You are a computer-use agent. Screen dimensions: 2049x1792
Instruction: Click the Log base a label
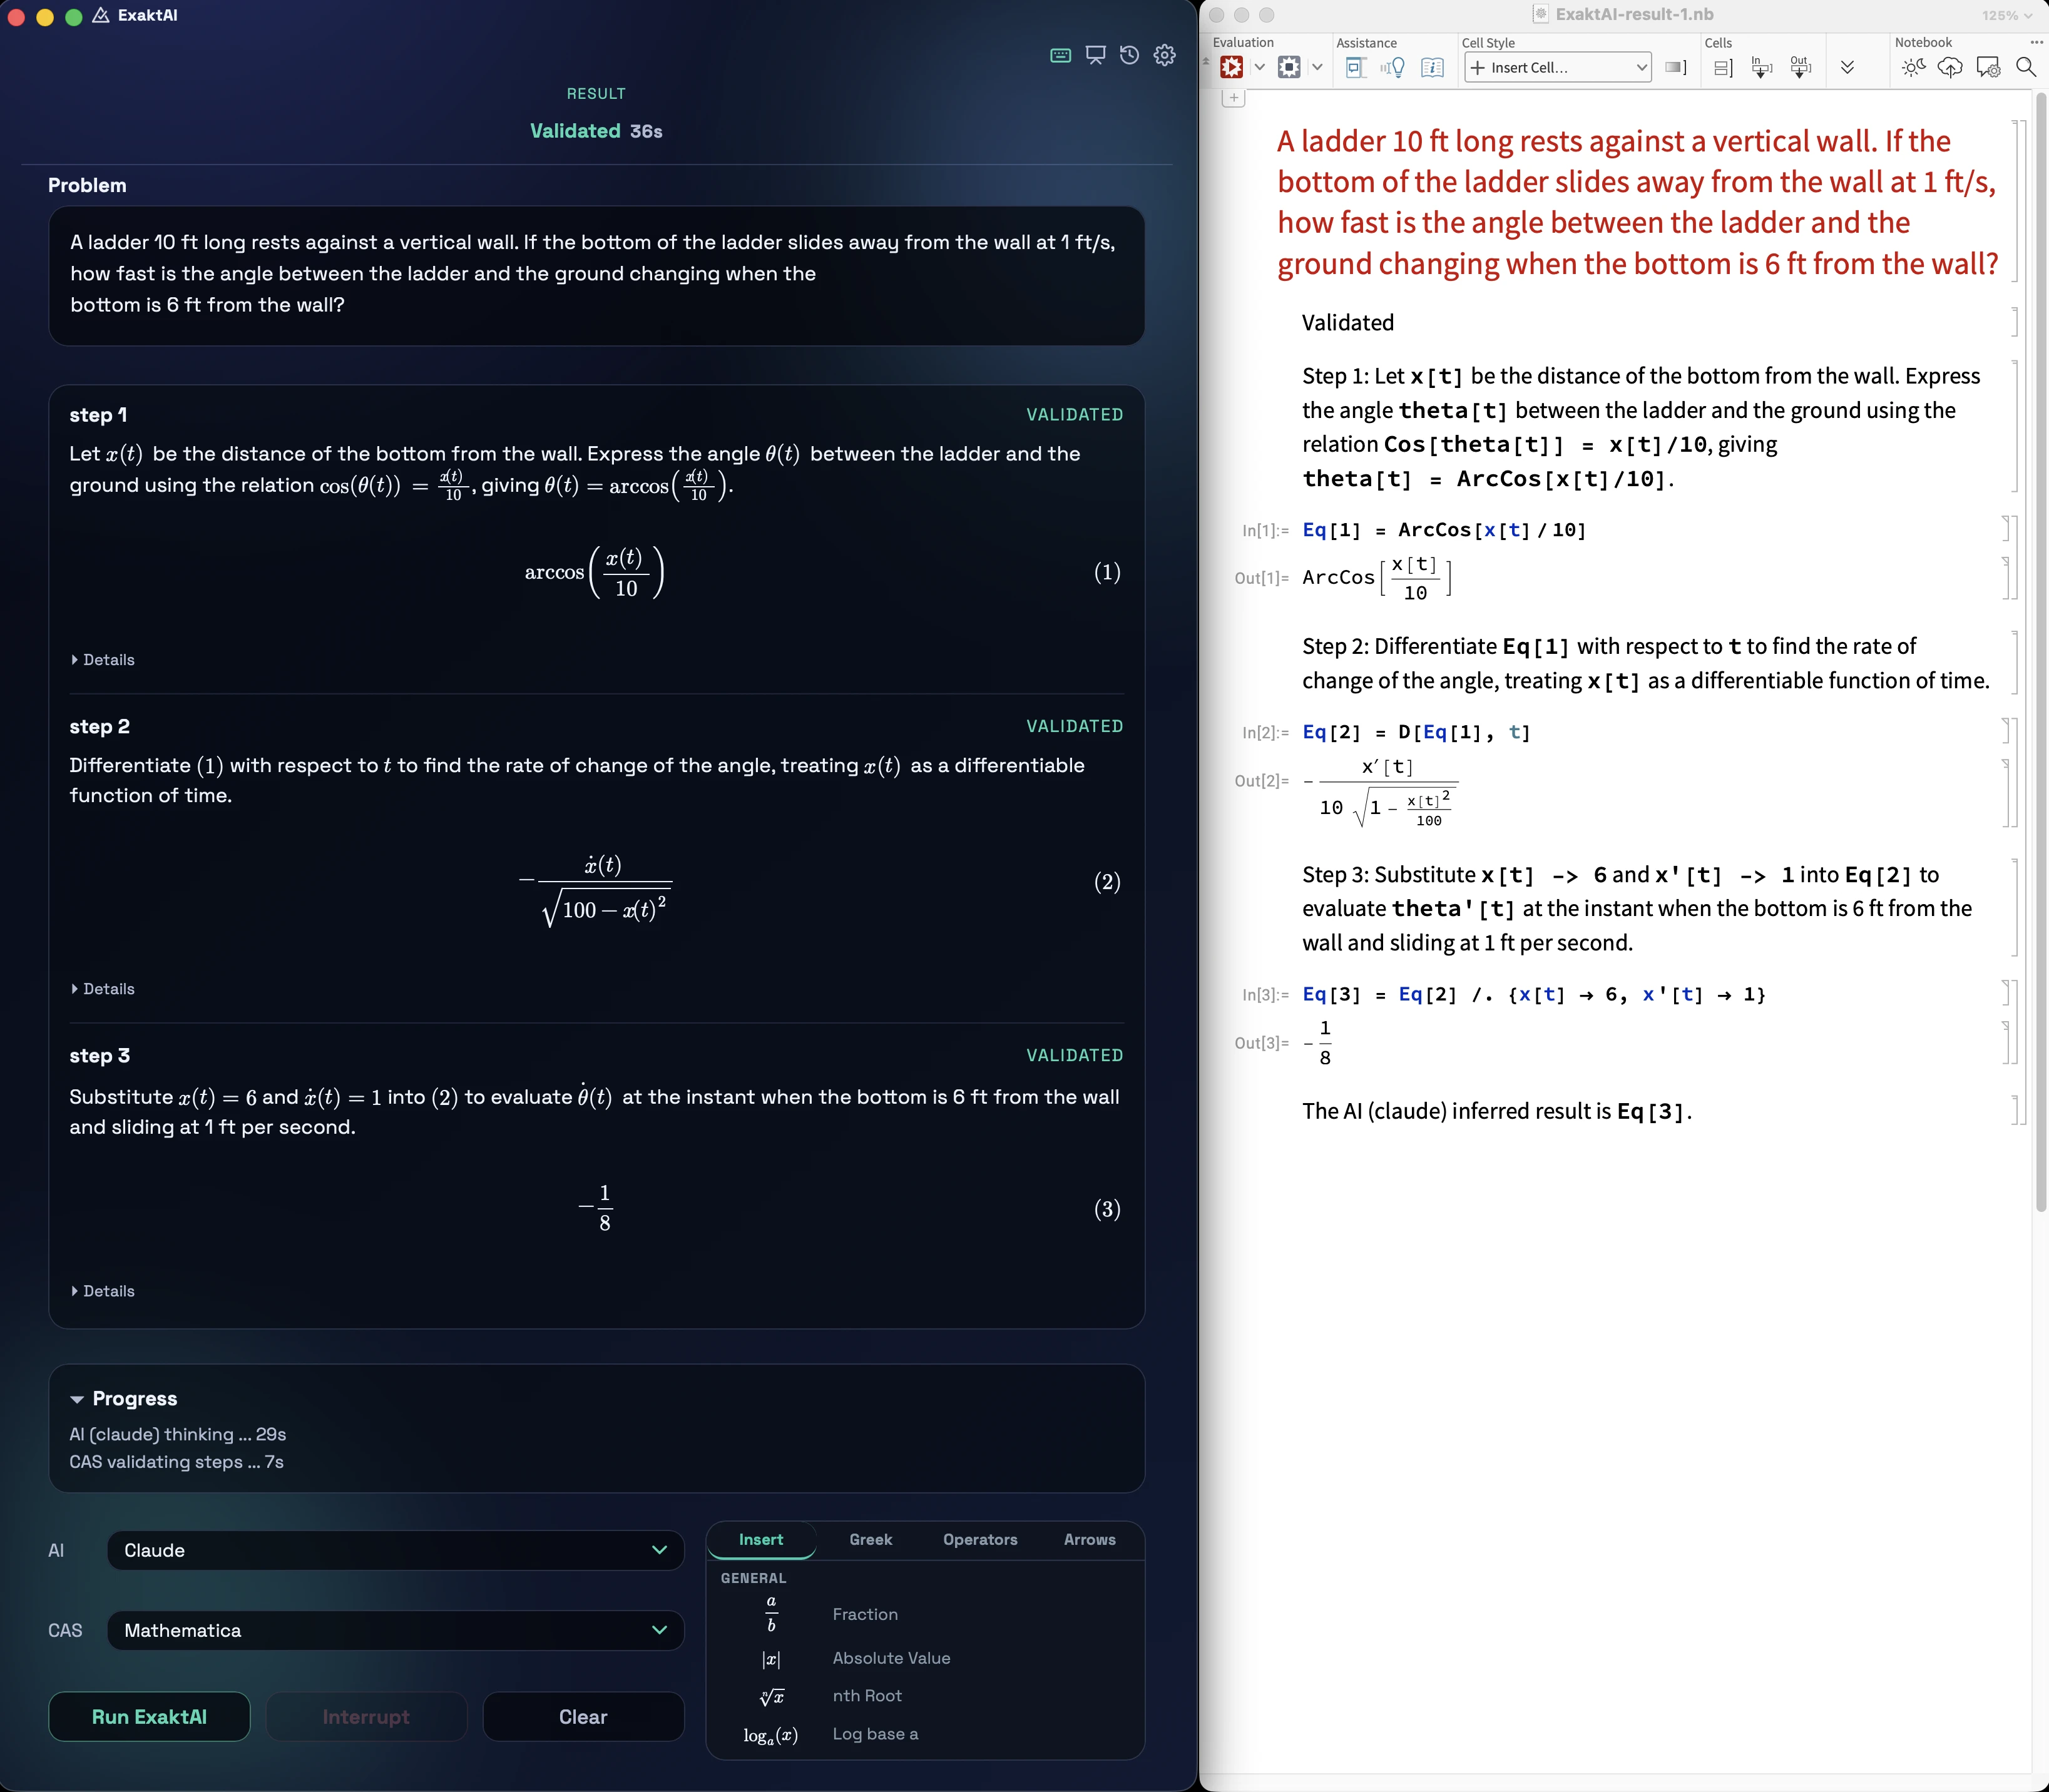tap(876, 1734)
